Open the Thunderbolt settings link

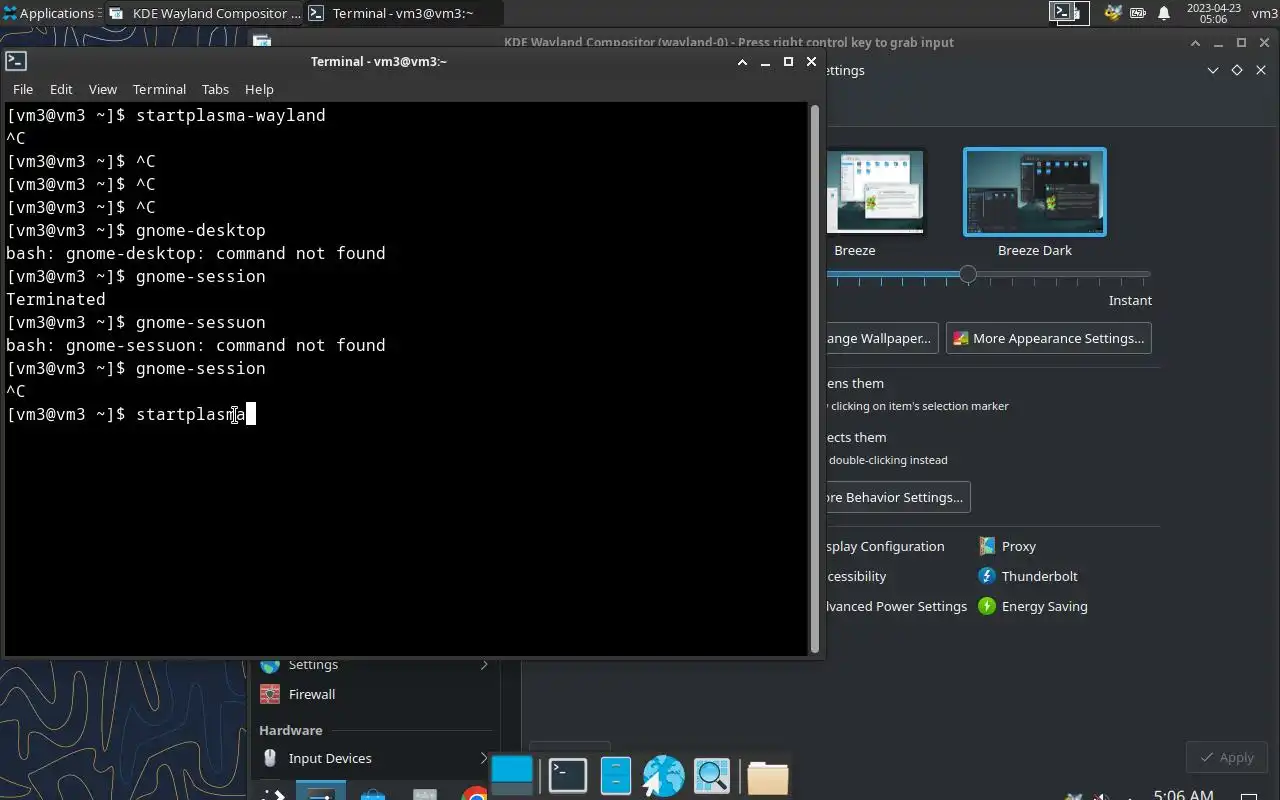pyautogui.click(x=1028, y=576)
